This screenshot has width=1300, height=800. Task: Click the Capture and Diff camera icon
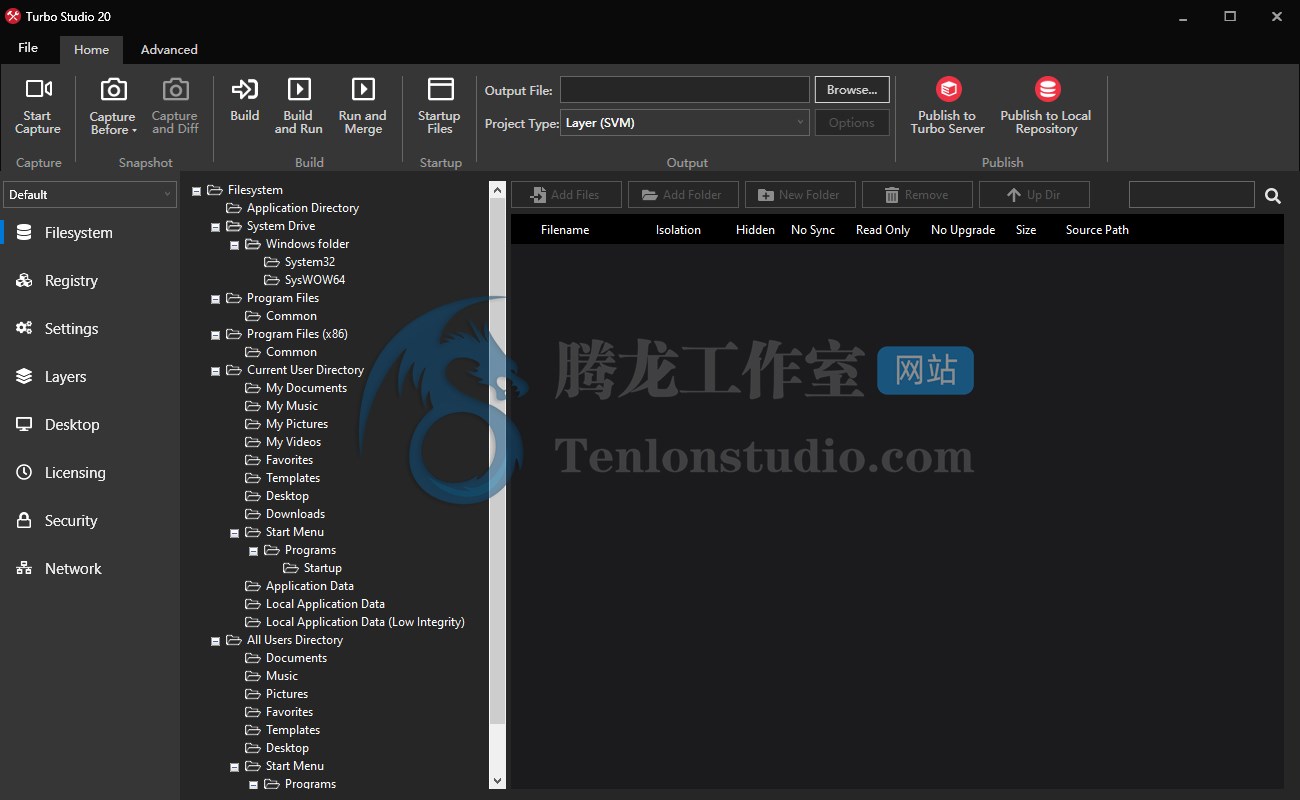[x=175, y=90]
